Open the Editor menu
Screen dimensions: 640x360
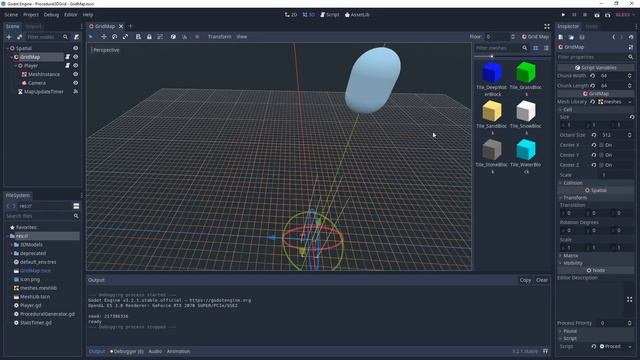click(x=71, y=15)
